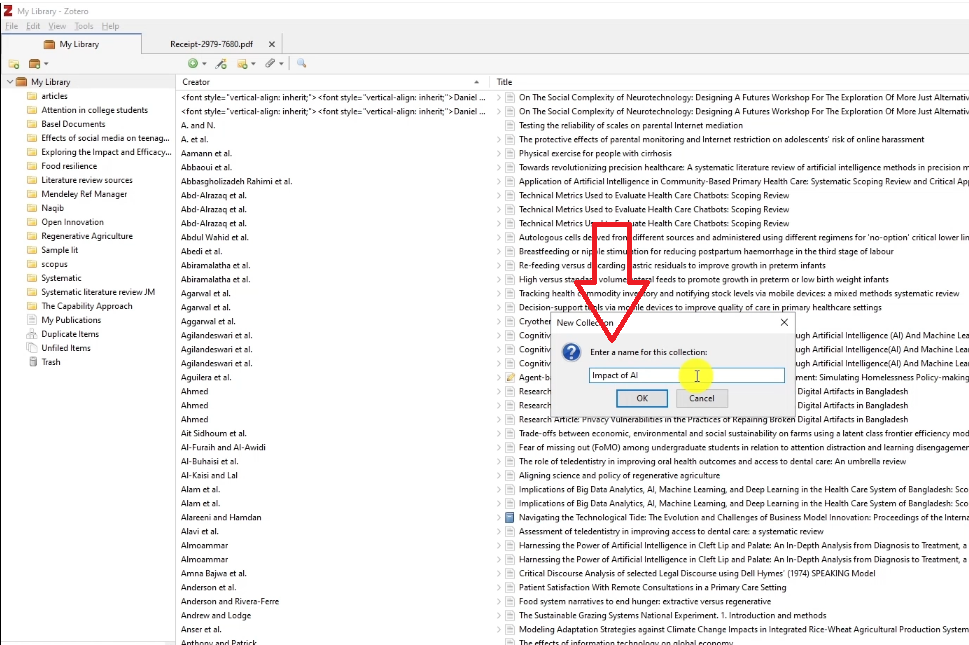
Task: Click the New Collection toolbar icon
Action: tap(14, 64)
